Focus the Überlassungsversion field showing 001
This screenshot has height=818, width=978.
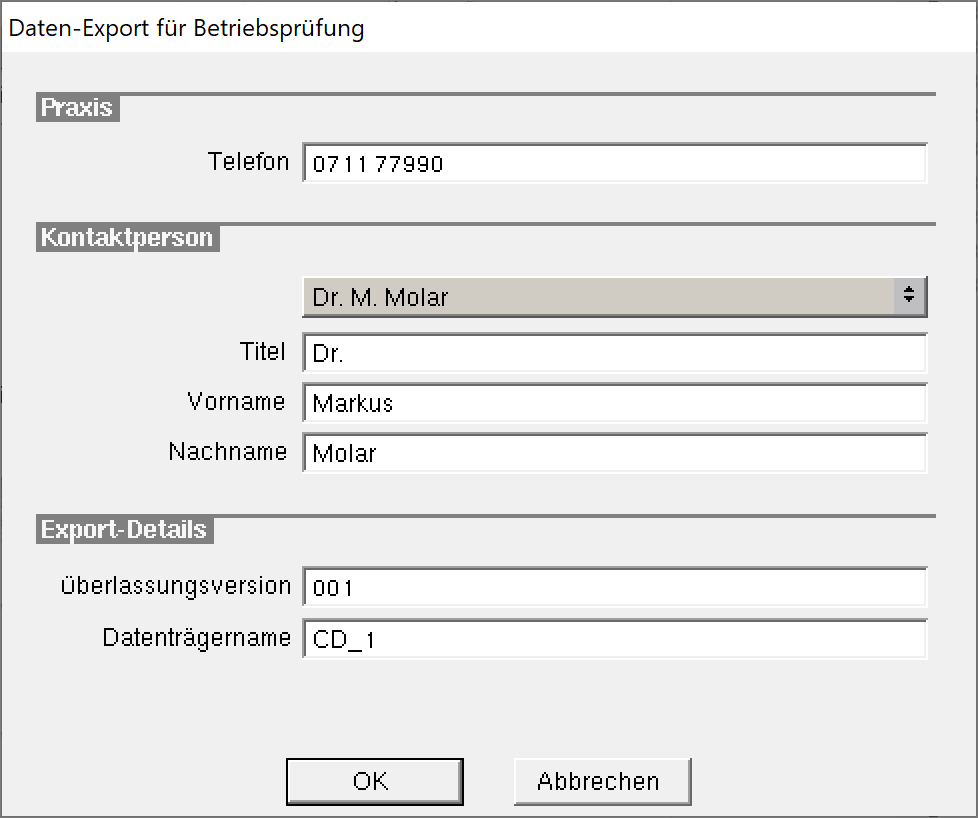pos(614,587)
